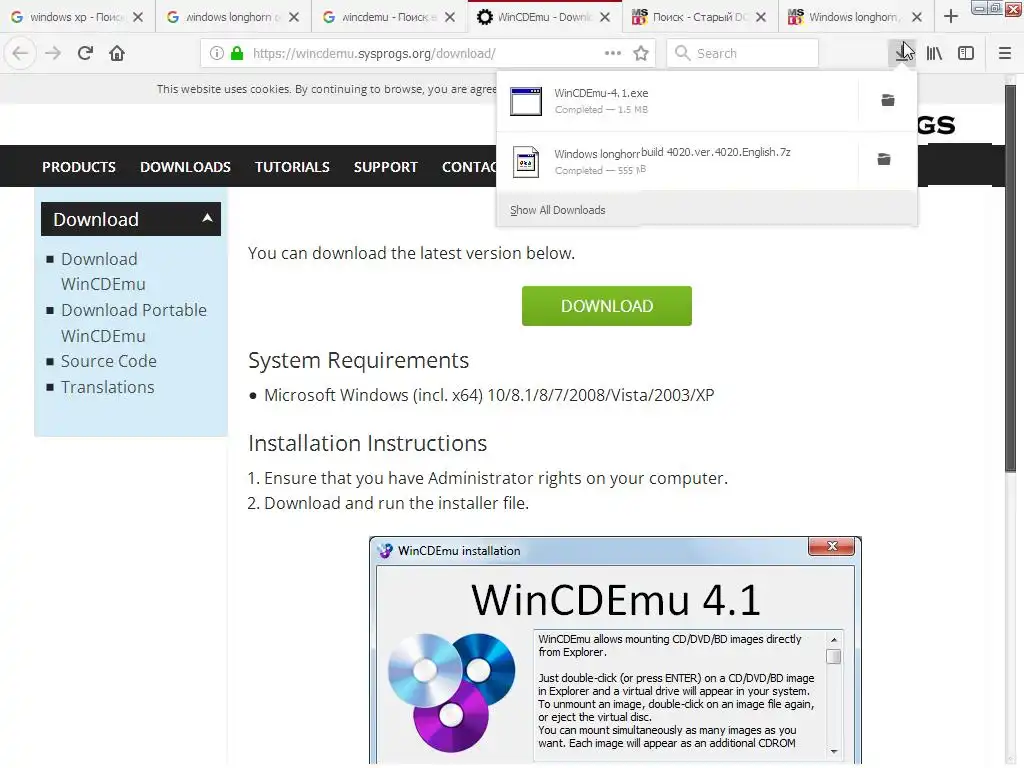Open containing folder for WinCDEmu-4.1.exe
The width and height of the screenshot is (1024, 768).
pyautogui.click(x=888, y=100)
